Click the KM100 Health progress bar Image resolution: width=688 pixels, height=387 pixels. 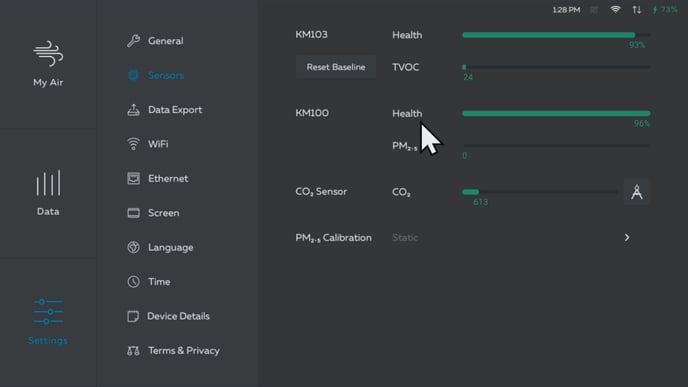tap(556, 113)
